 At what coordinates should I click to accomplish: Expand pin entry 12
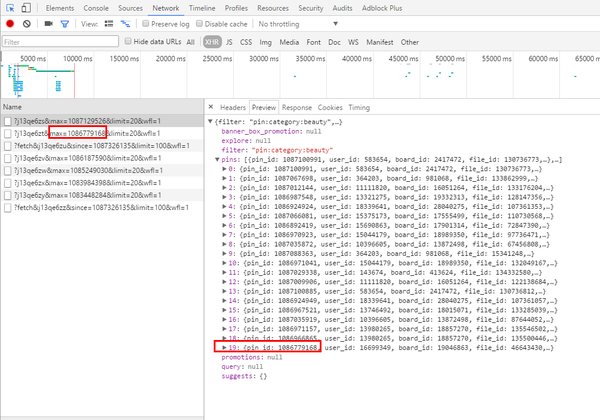[224, 282]
